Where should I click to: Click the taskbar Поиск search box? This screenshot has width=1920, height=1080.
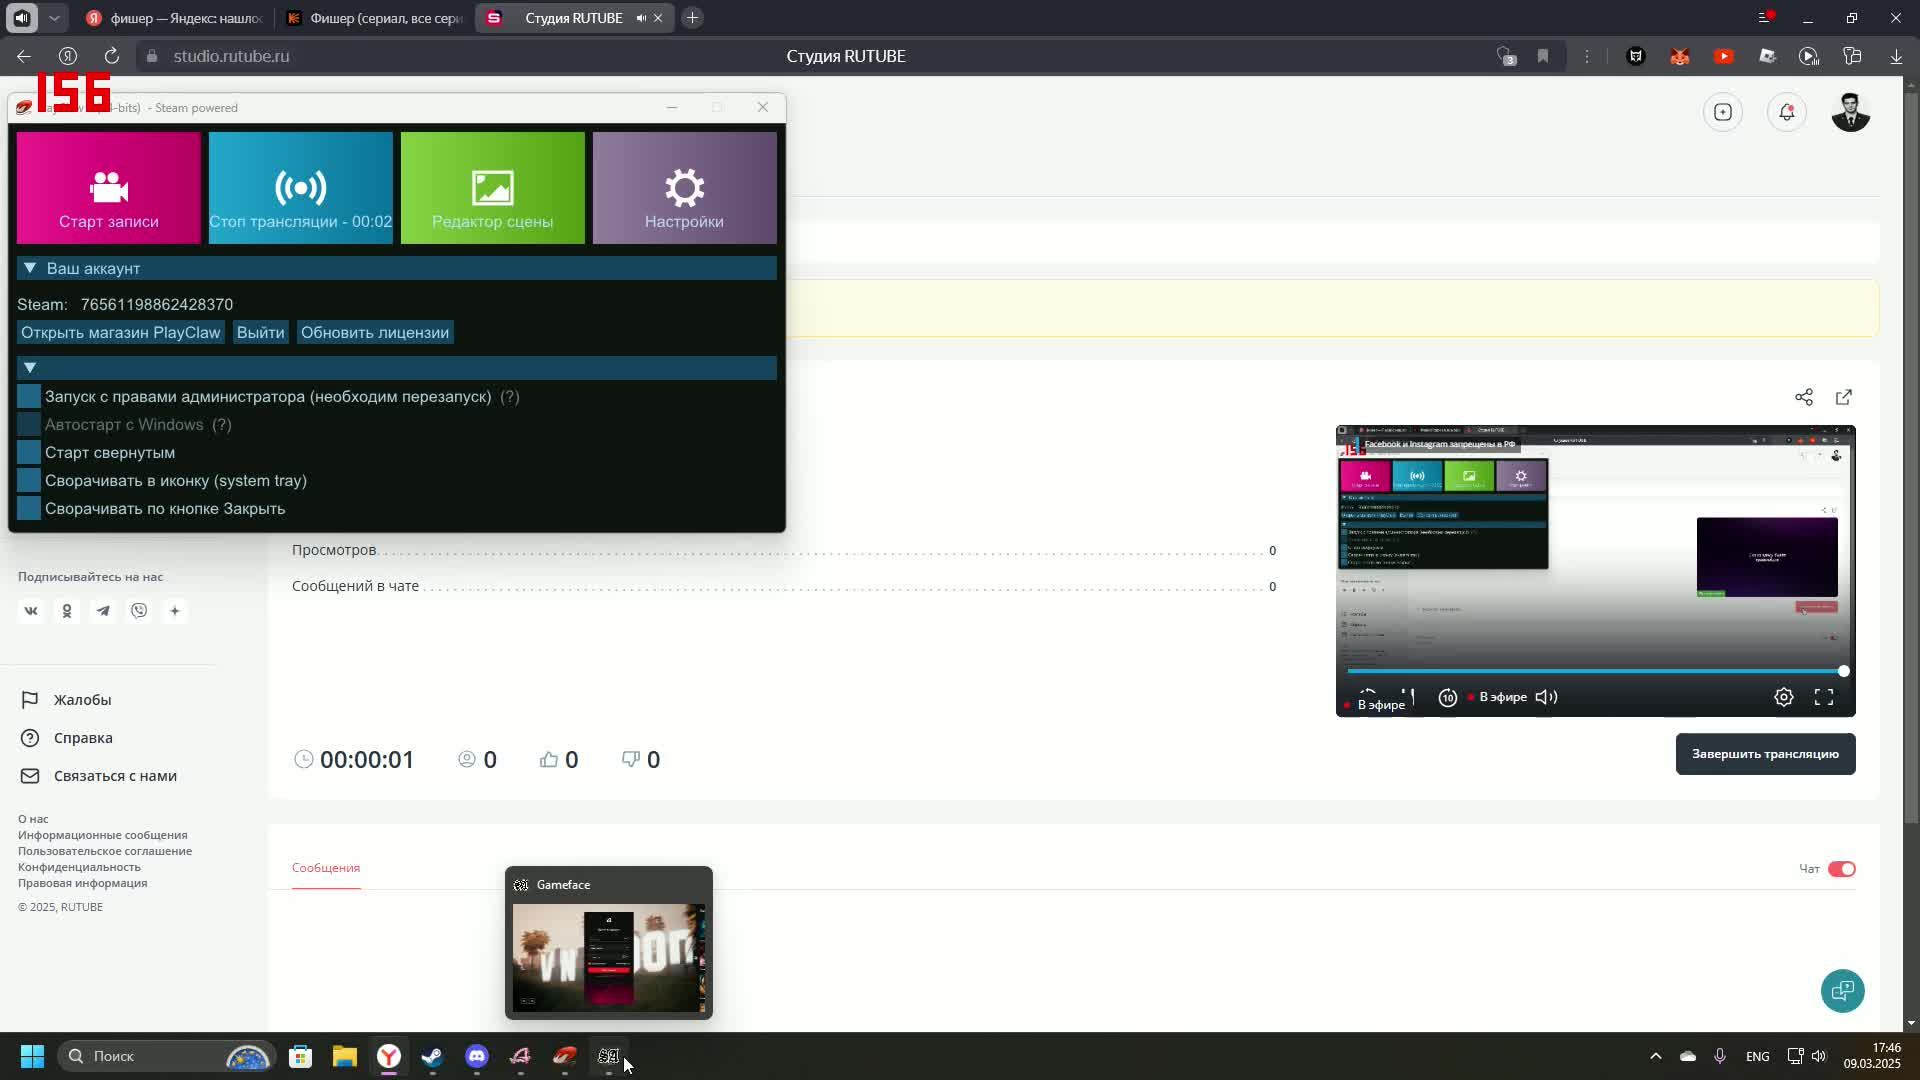point(166,1056)
